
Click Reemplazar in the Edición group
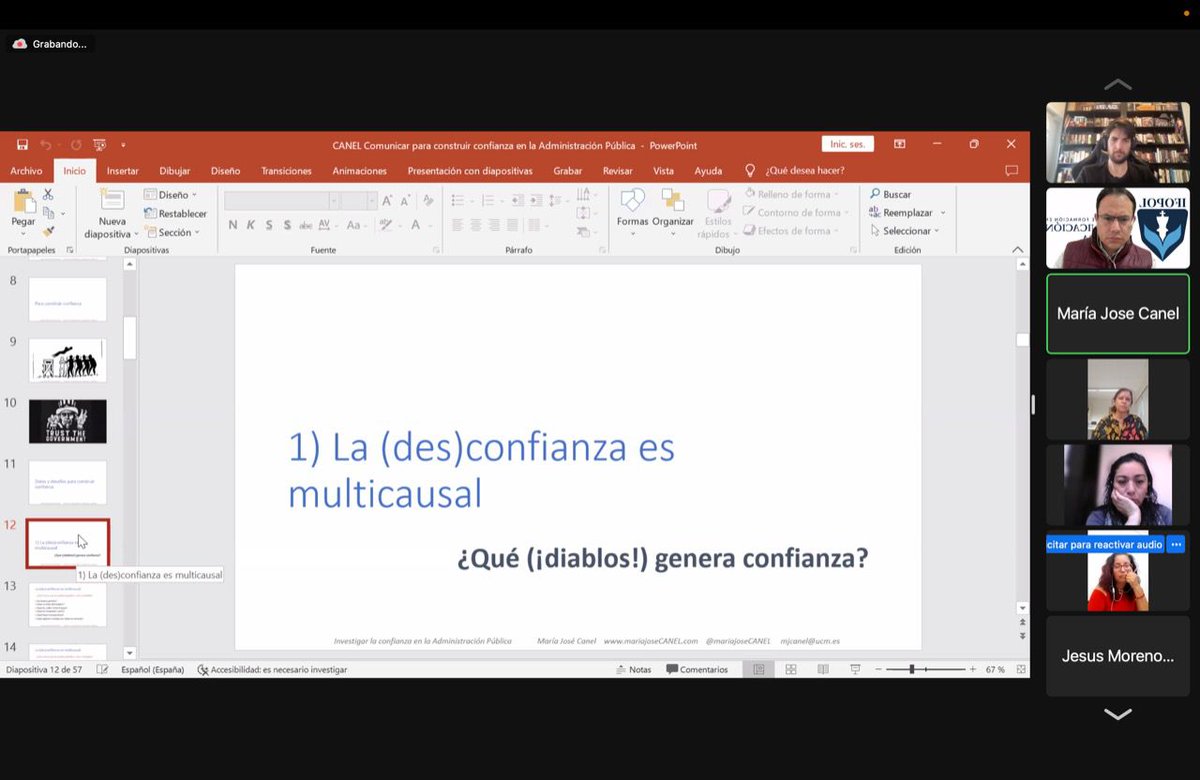(x=906, y=212)
